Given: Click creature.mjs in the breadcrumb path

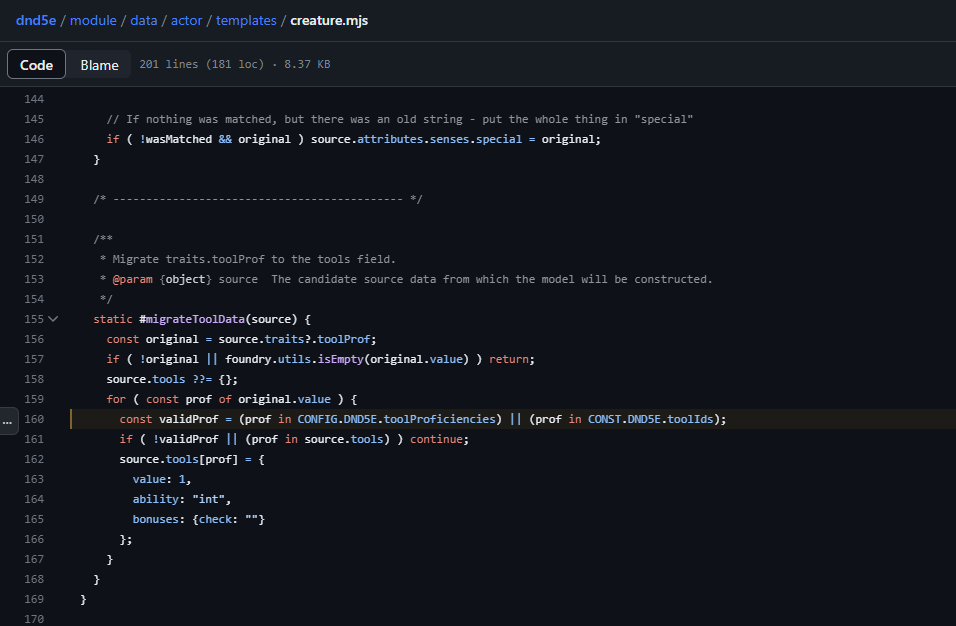Looking at the screenshot, I should tap(327, 20).
